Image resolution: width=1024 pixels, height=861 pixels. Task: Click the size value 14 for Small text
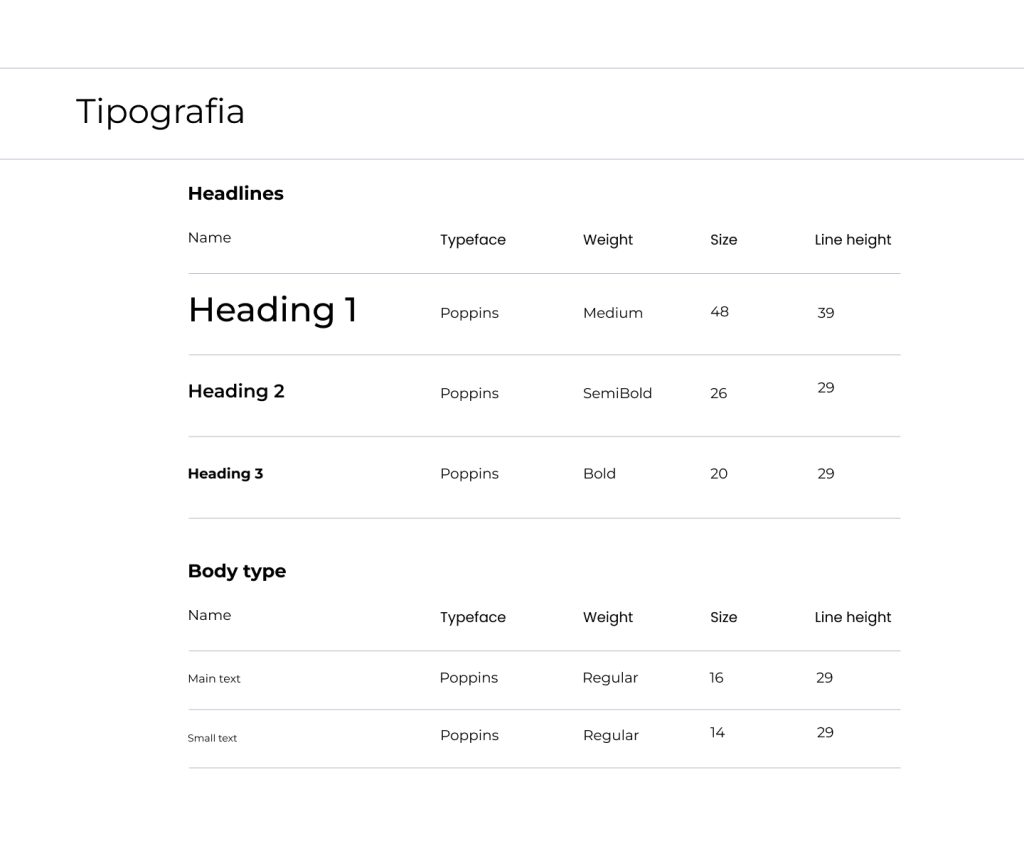tap(717, 733)
